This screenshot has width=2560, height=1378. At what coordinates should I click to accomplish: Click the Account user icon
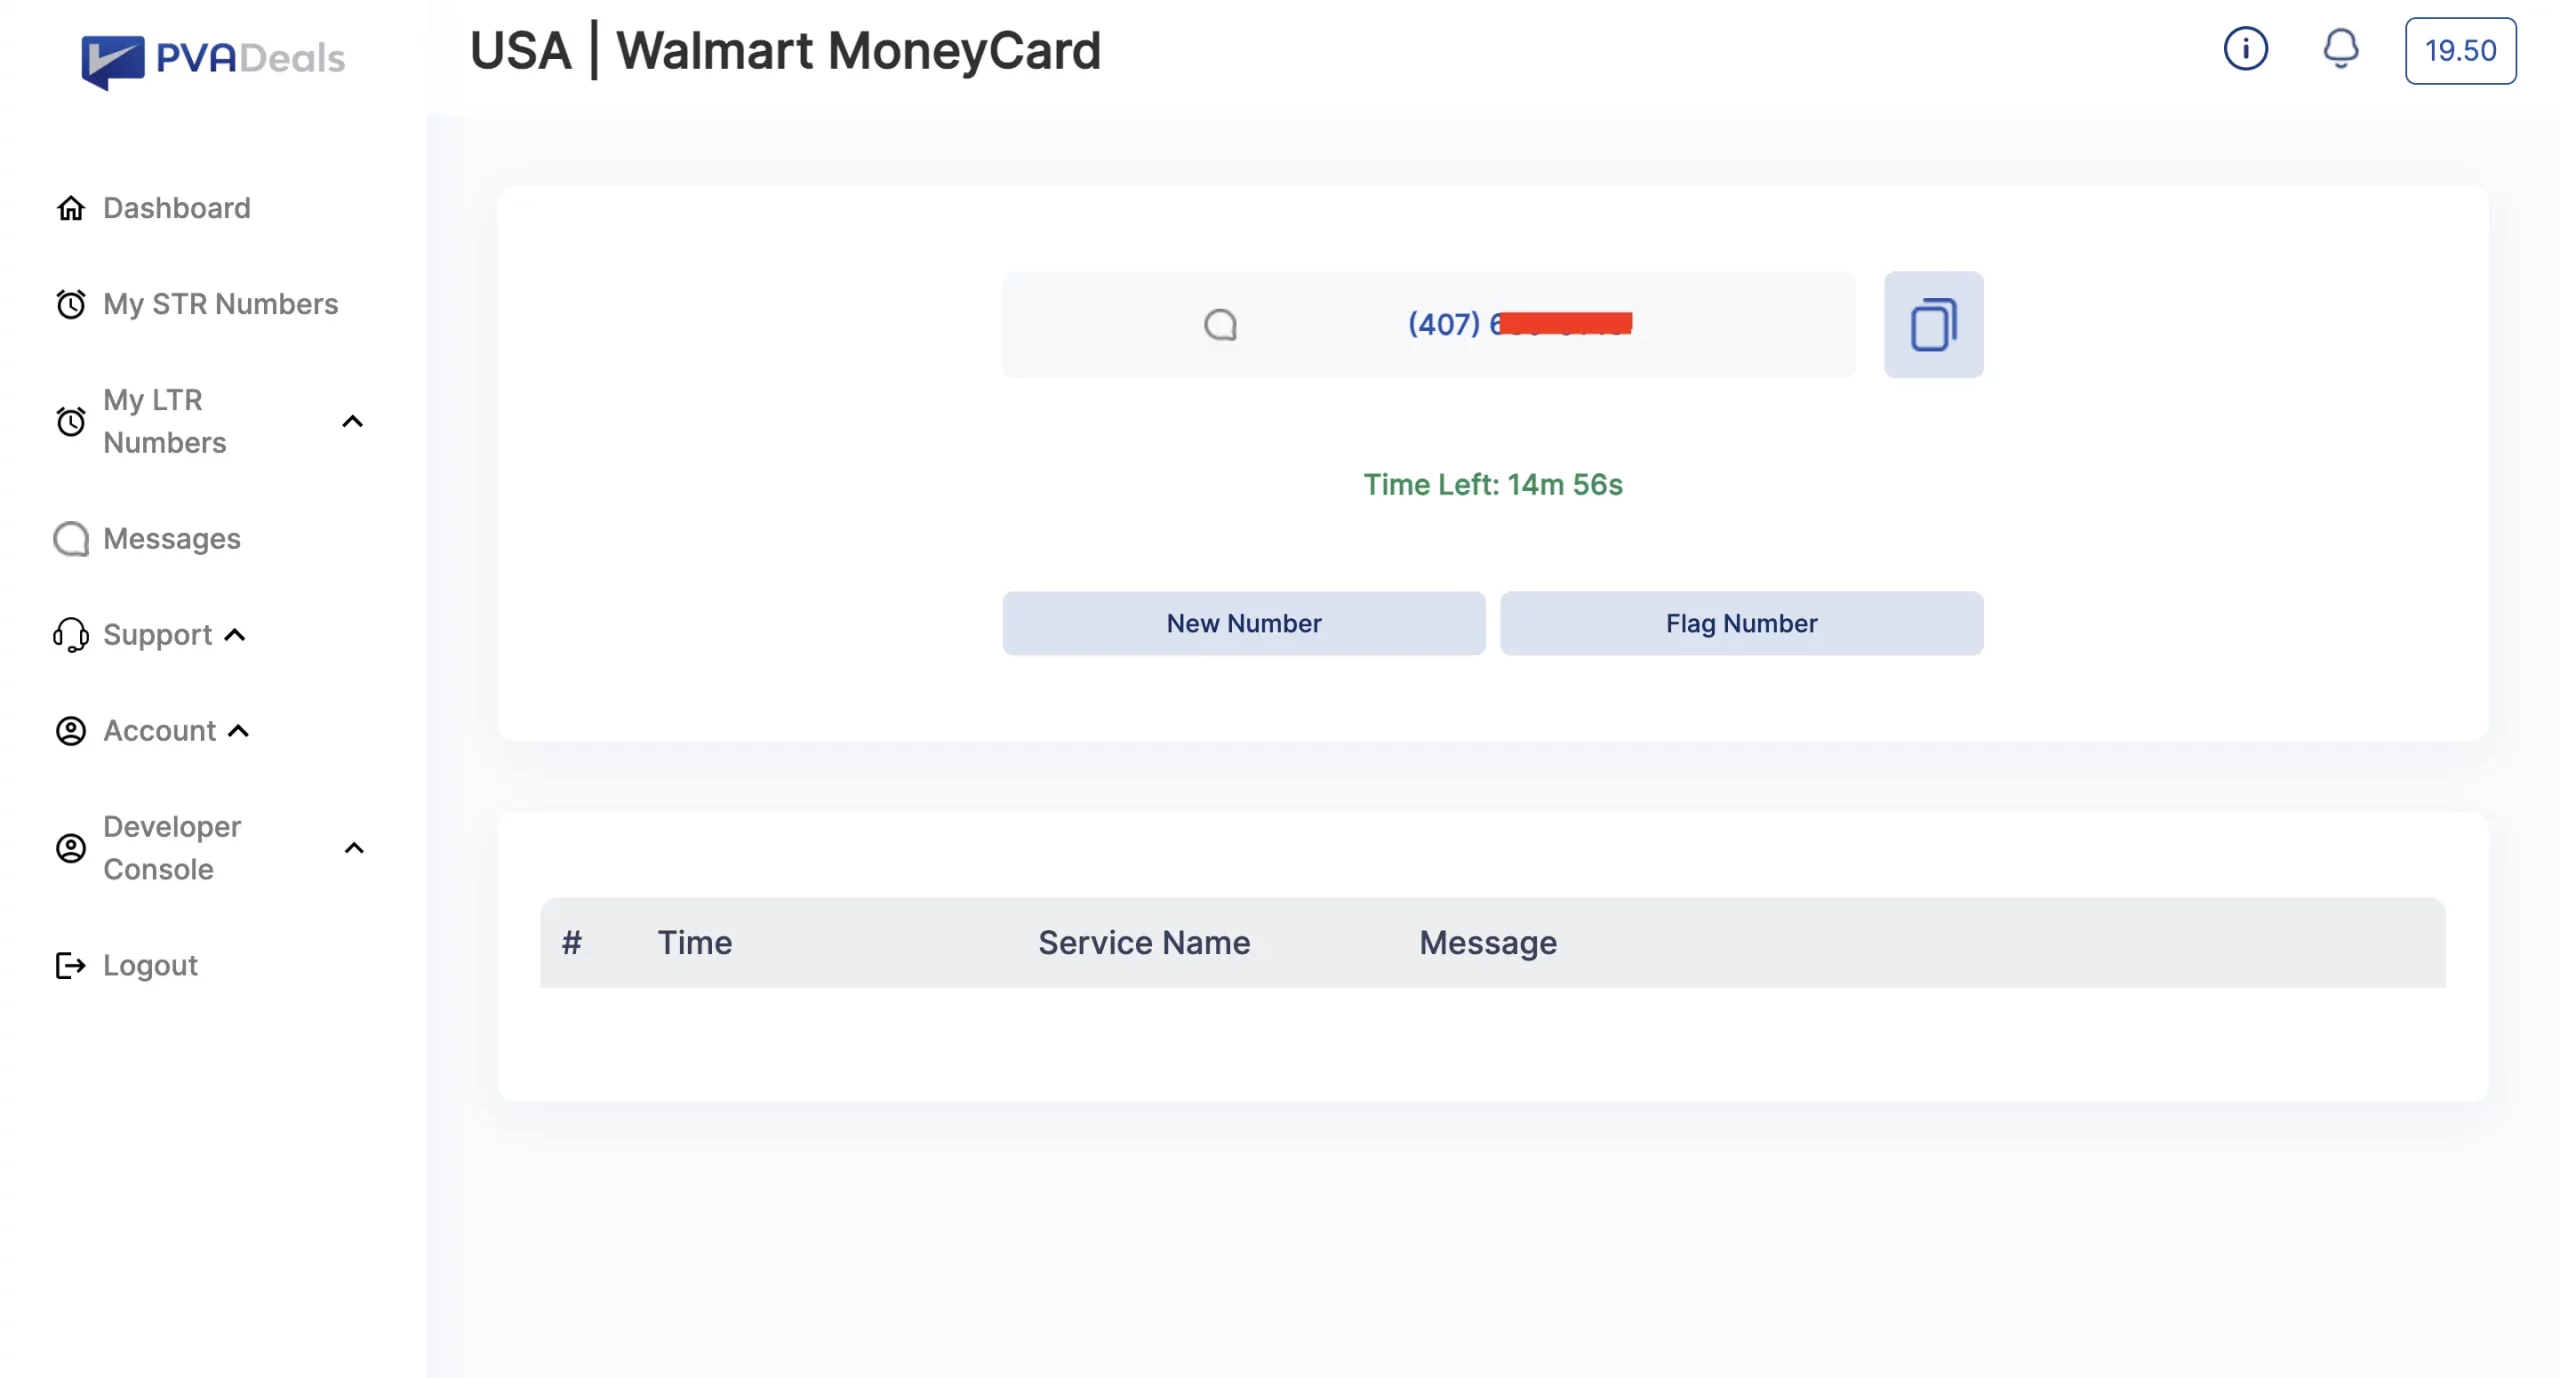pos(70,731)
